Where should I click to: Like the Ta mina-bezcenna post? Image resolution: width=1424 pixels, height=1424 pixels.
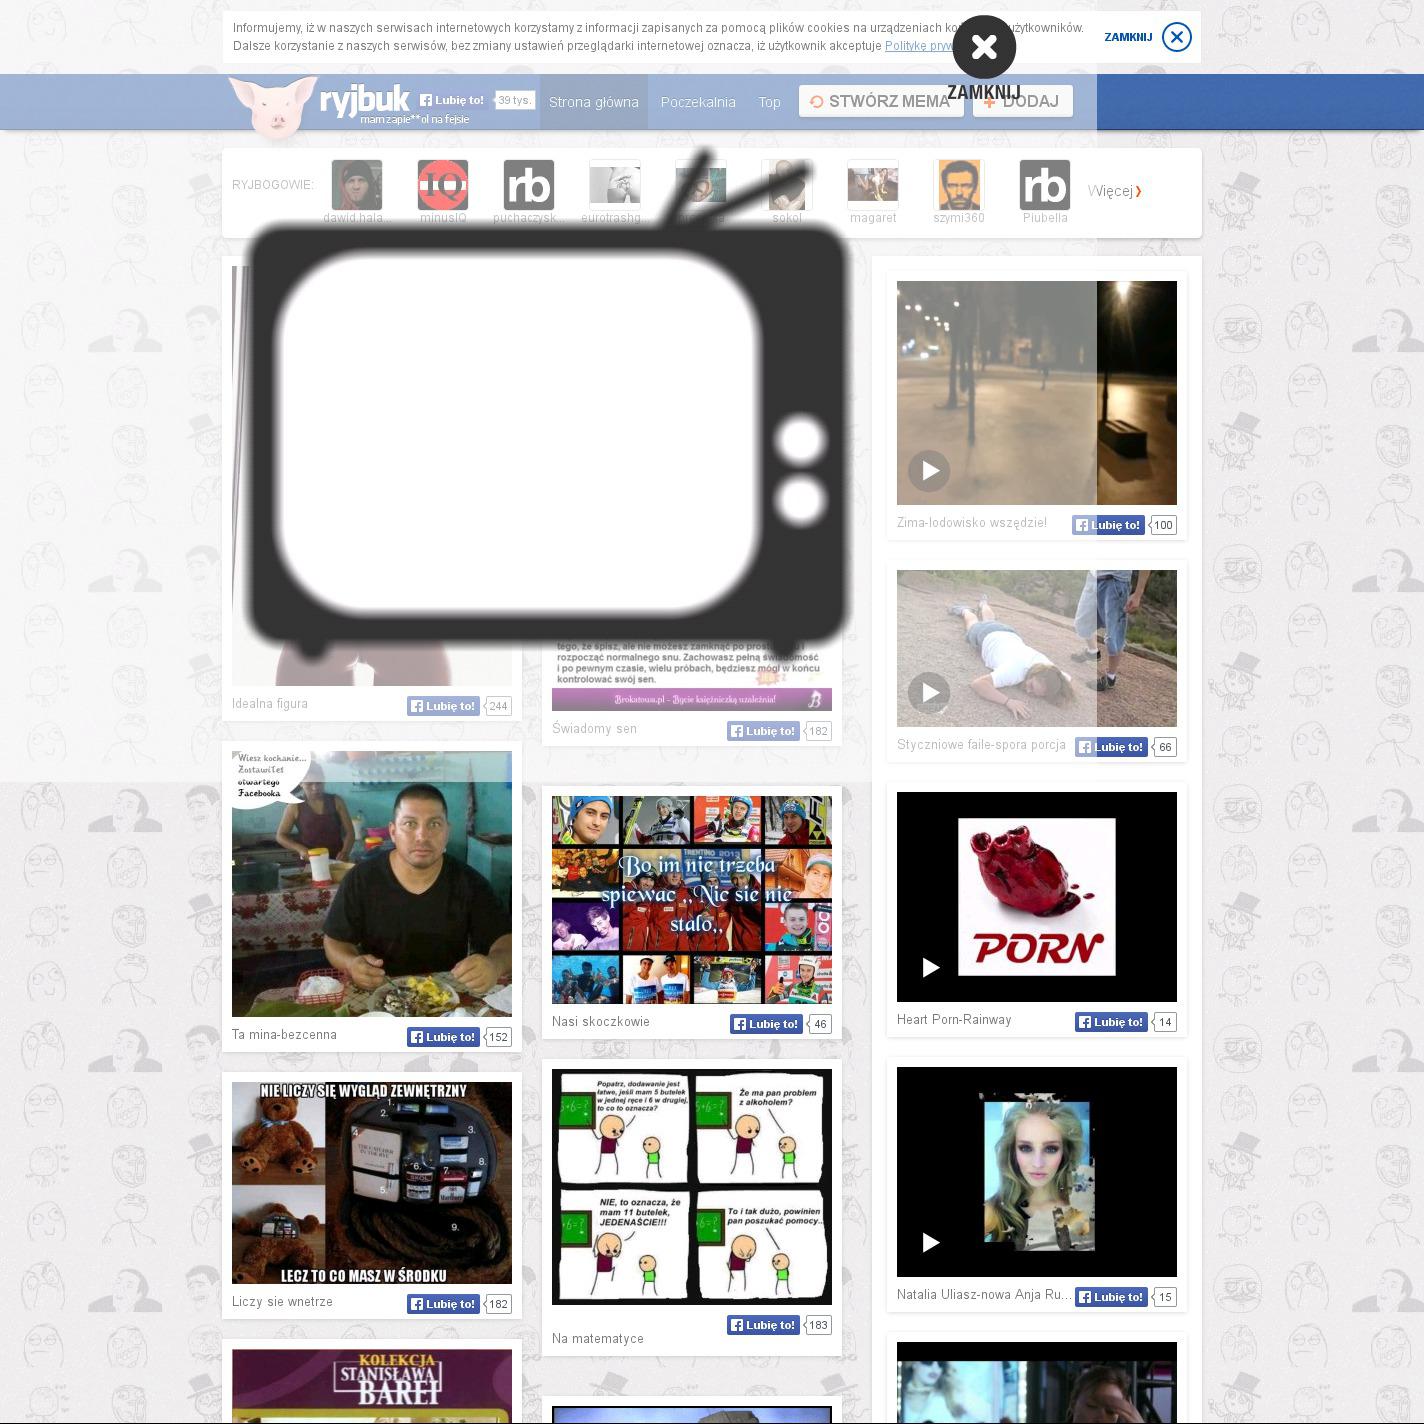(443, 1037)
